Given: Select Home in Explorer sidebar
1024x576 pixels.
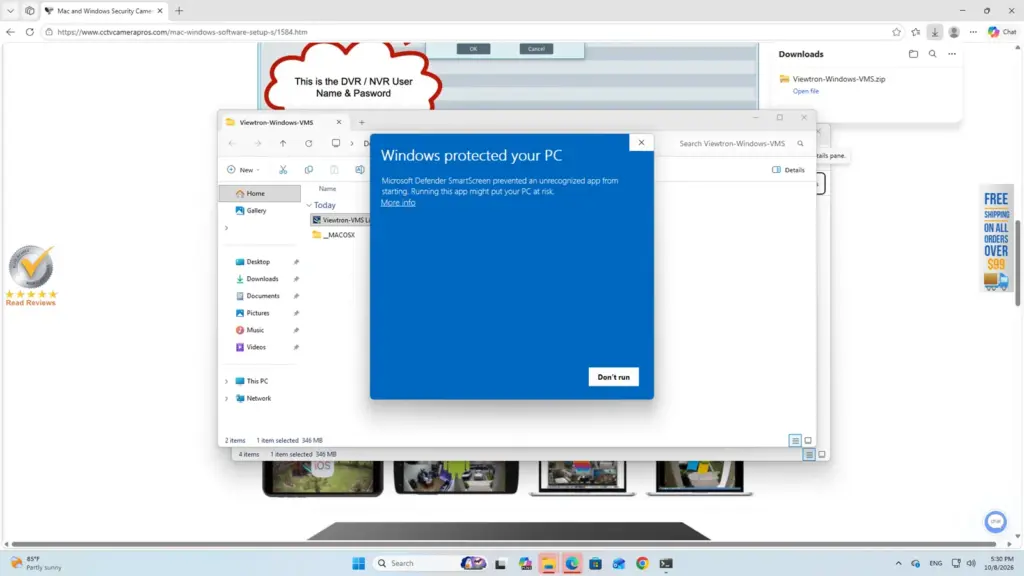Looking at the screenshot, I should [260, 193].
